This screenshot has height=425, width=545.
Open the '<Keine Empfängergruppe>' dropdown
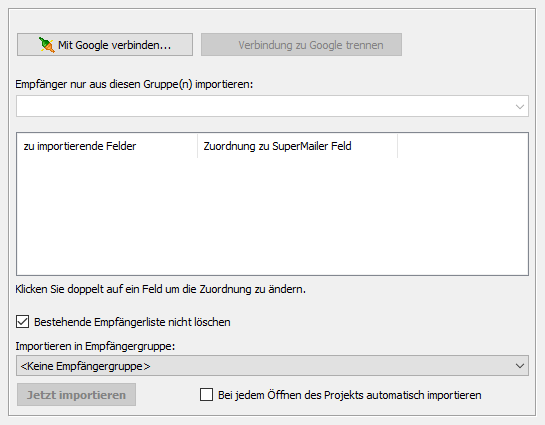click(x=272, y=366)
